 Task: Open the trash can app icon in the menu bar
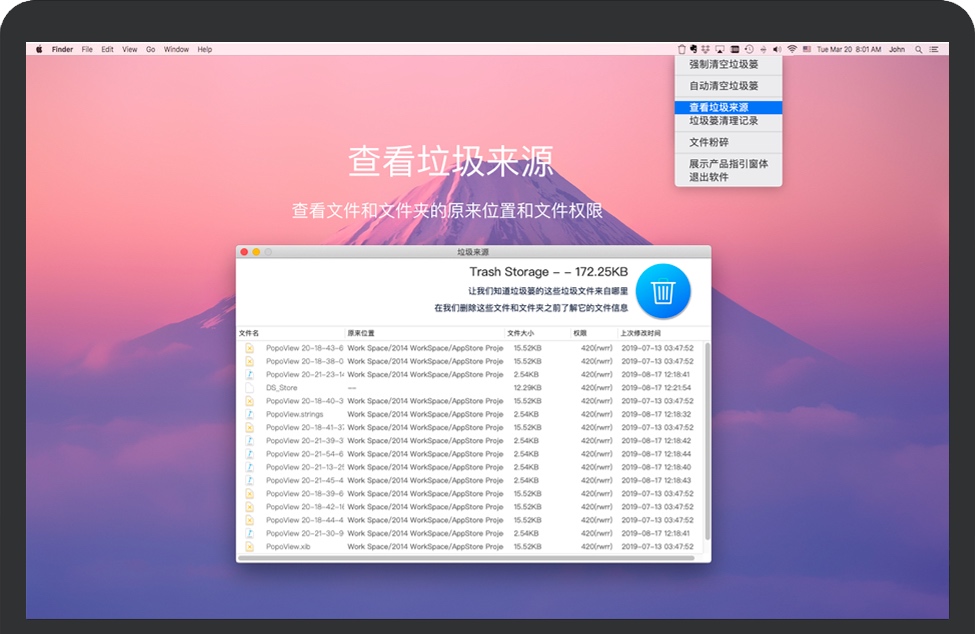682,49
